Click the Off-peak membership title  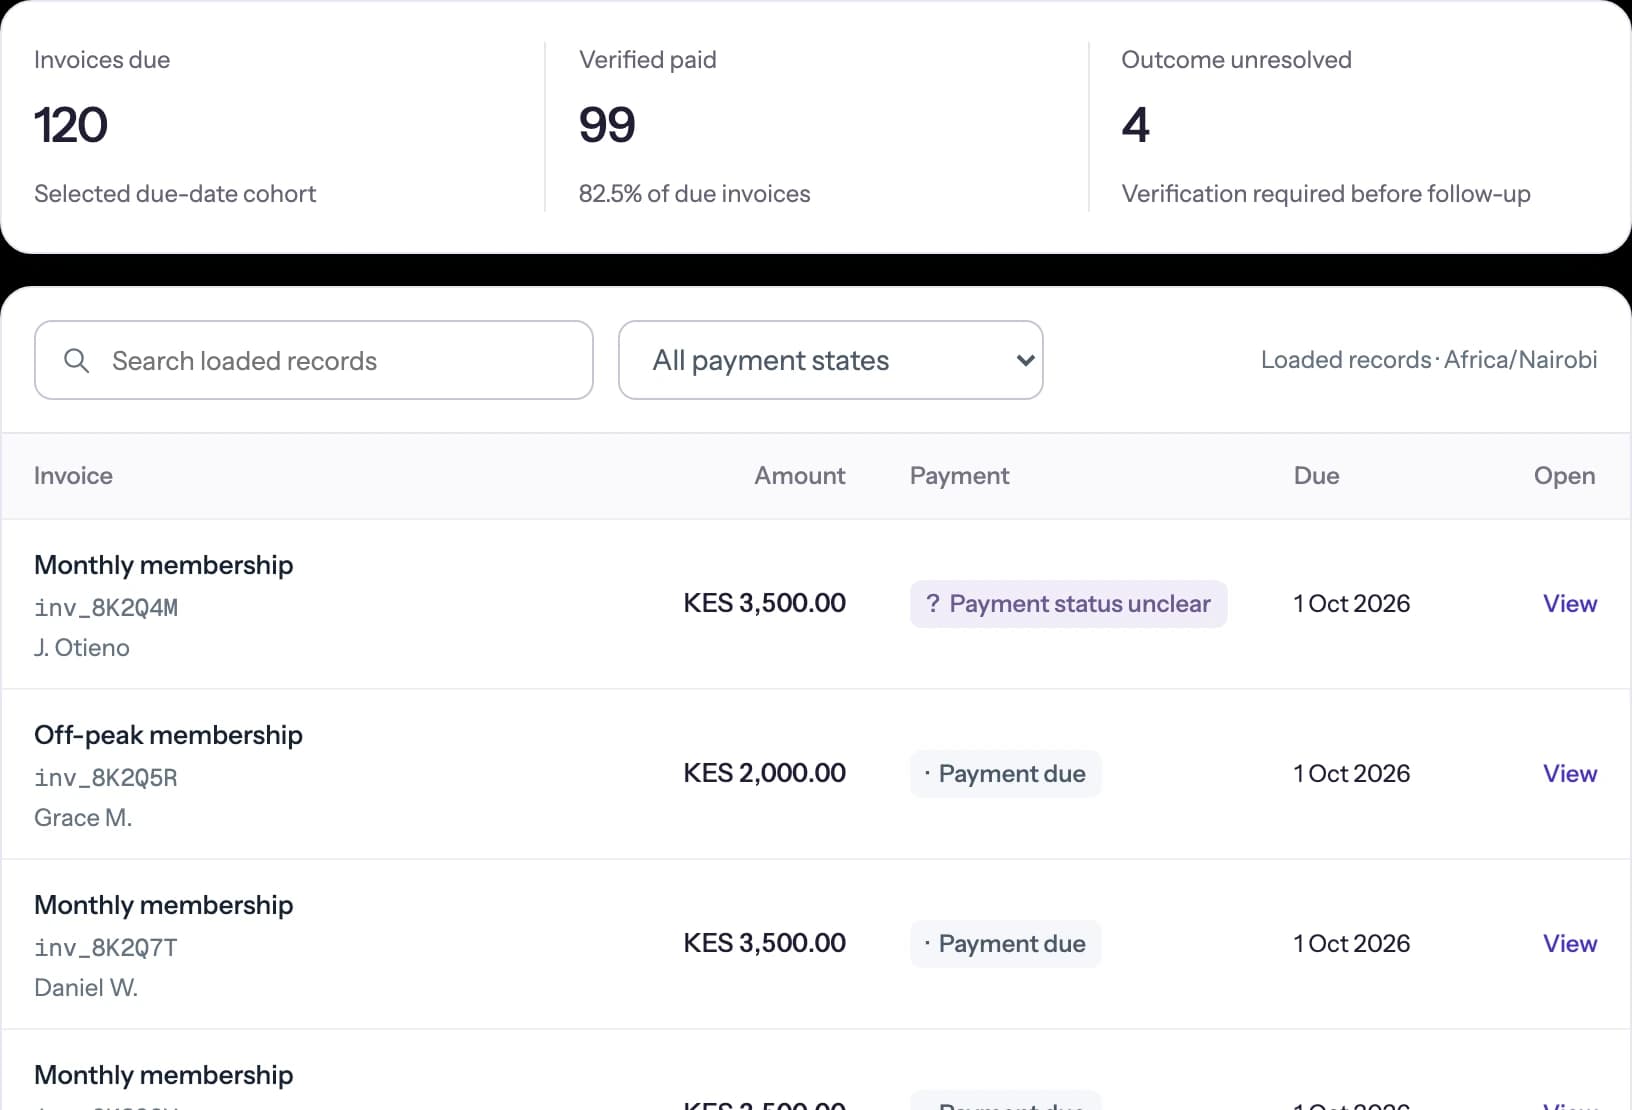click(x=168, y=735)
